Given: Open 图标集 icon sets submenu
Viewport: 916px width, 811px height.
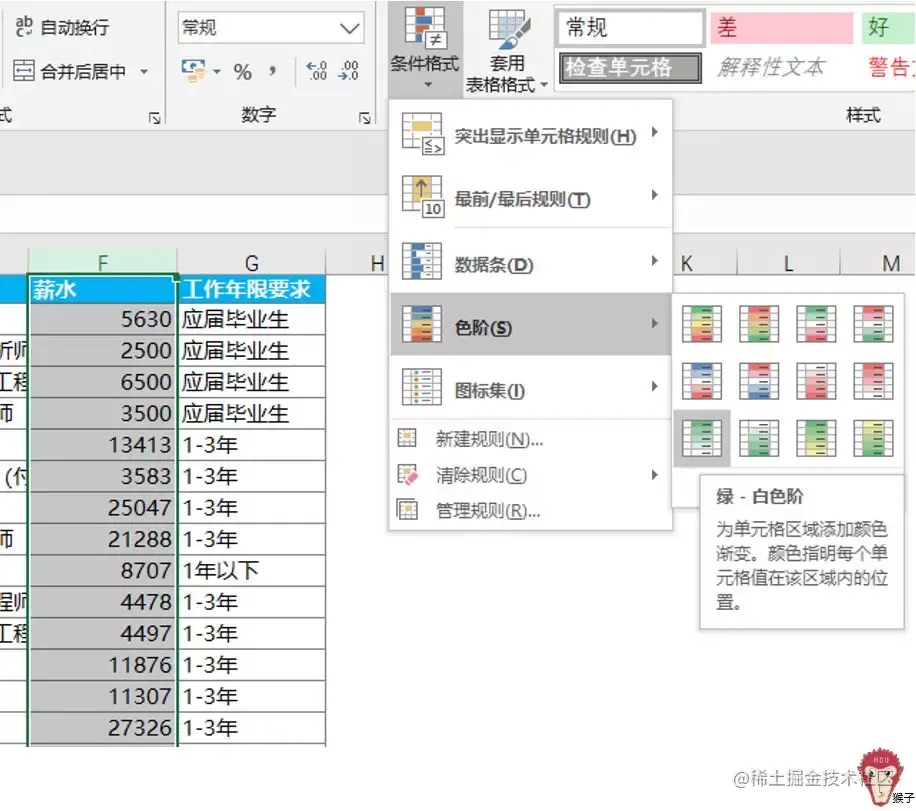Looking at the screenshot, I should [530, 388].
